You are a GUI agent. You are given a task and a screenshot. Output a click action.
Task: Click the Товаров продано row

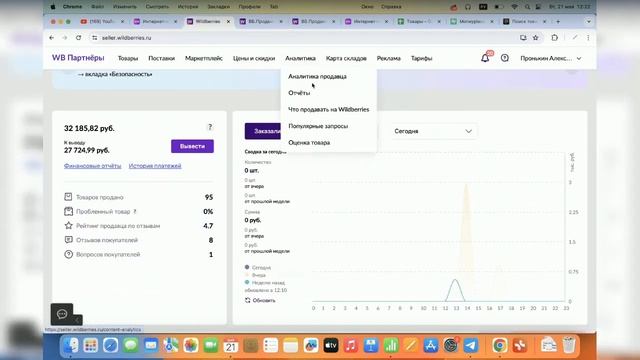(138, 197)
